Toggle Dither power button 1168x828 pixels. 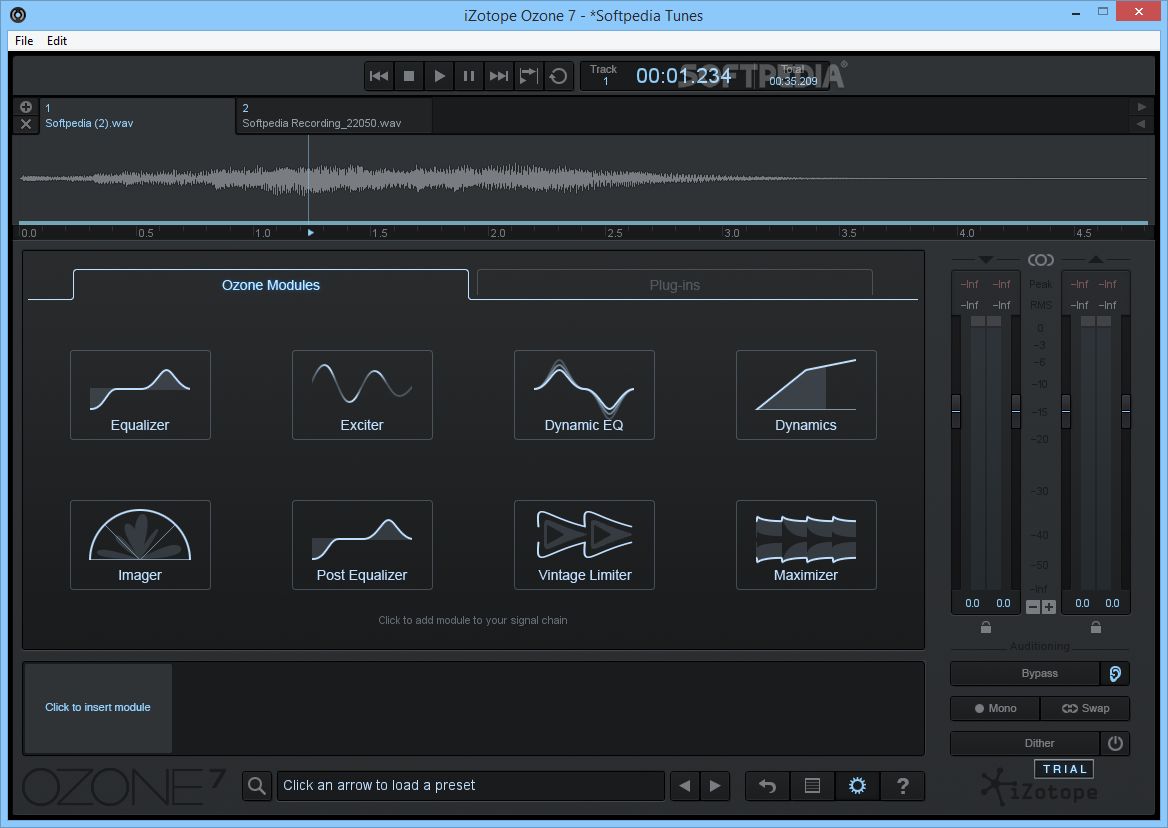click(1115, 743)
